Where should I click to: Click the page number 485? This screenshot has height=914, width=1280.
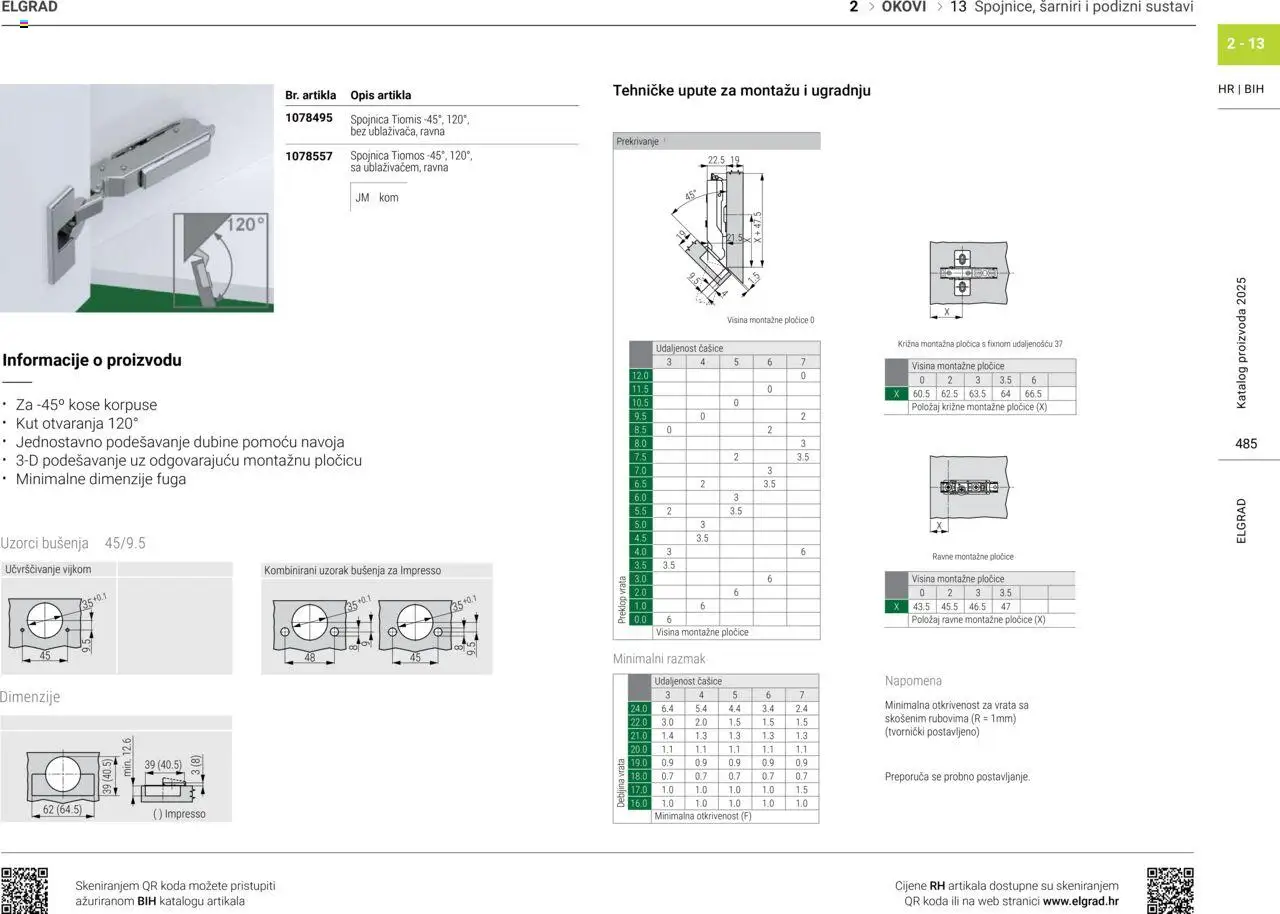click(1246, 444)
